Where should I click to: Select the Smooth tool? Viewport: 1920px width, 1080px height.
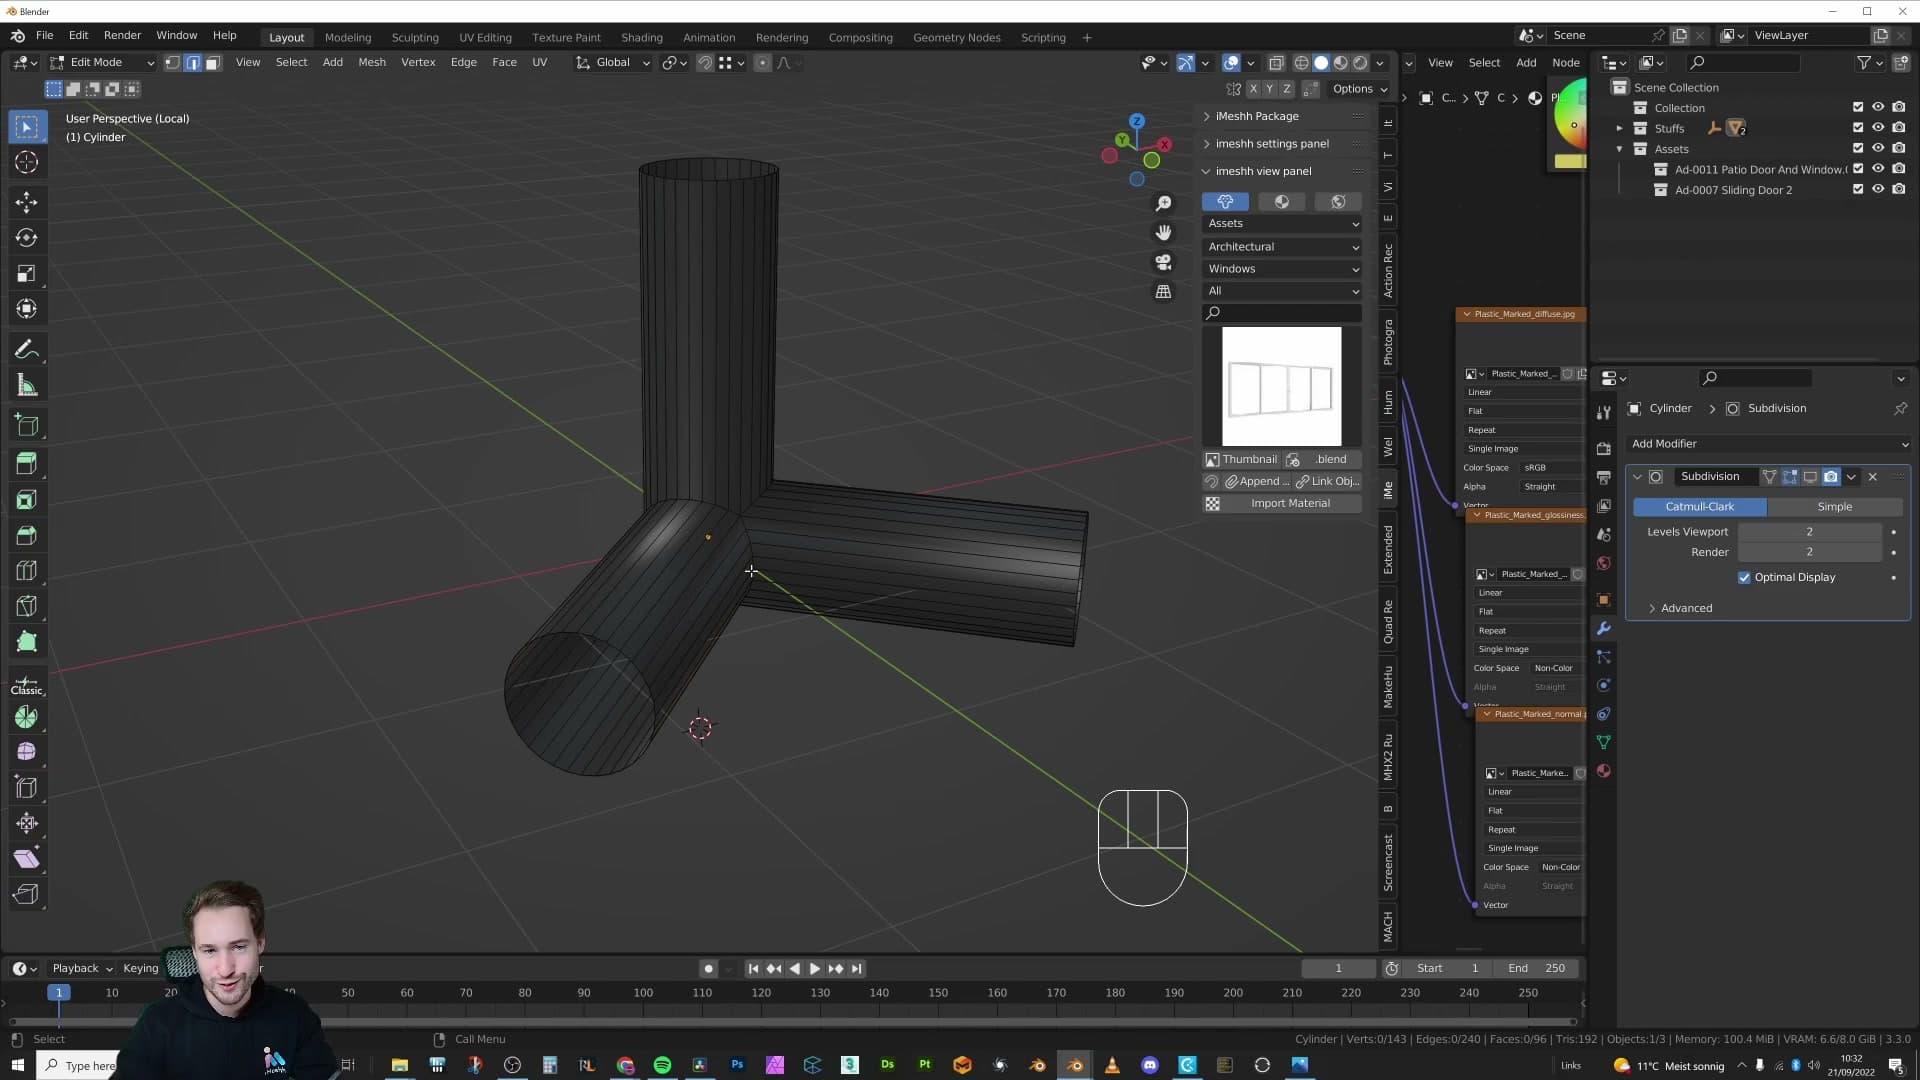[27, 752]
